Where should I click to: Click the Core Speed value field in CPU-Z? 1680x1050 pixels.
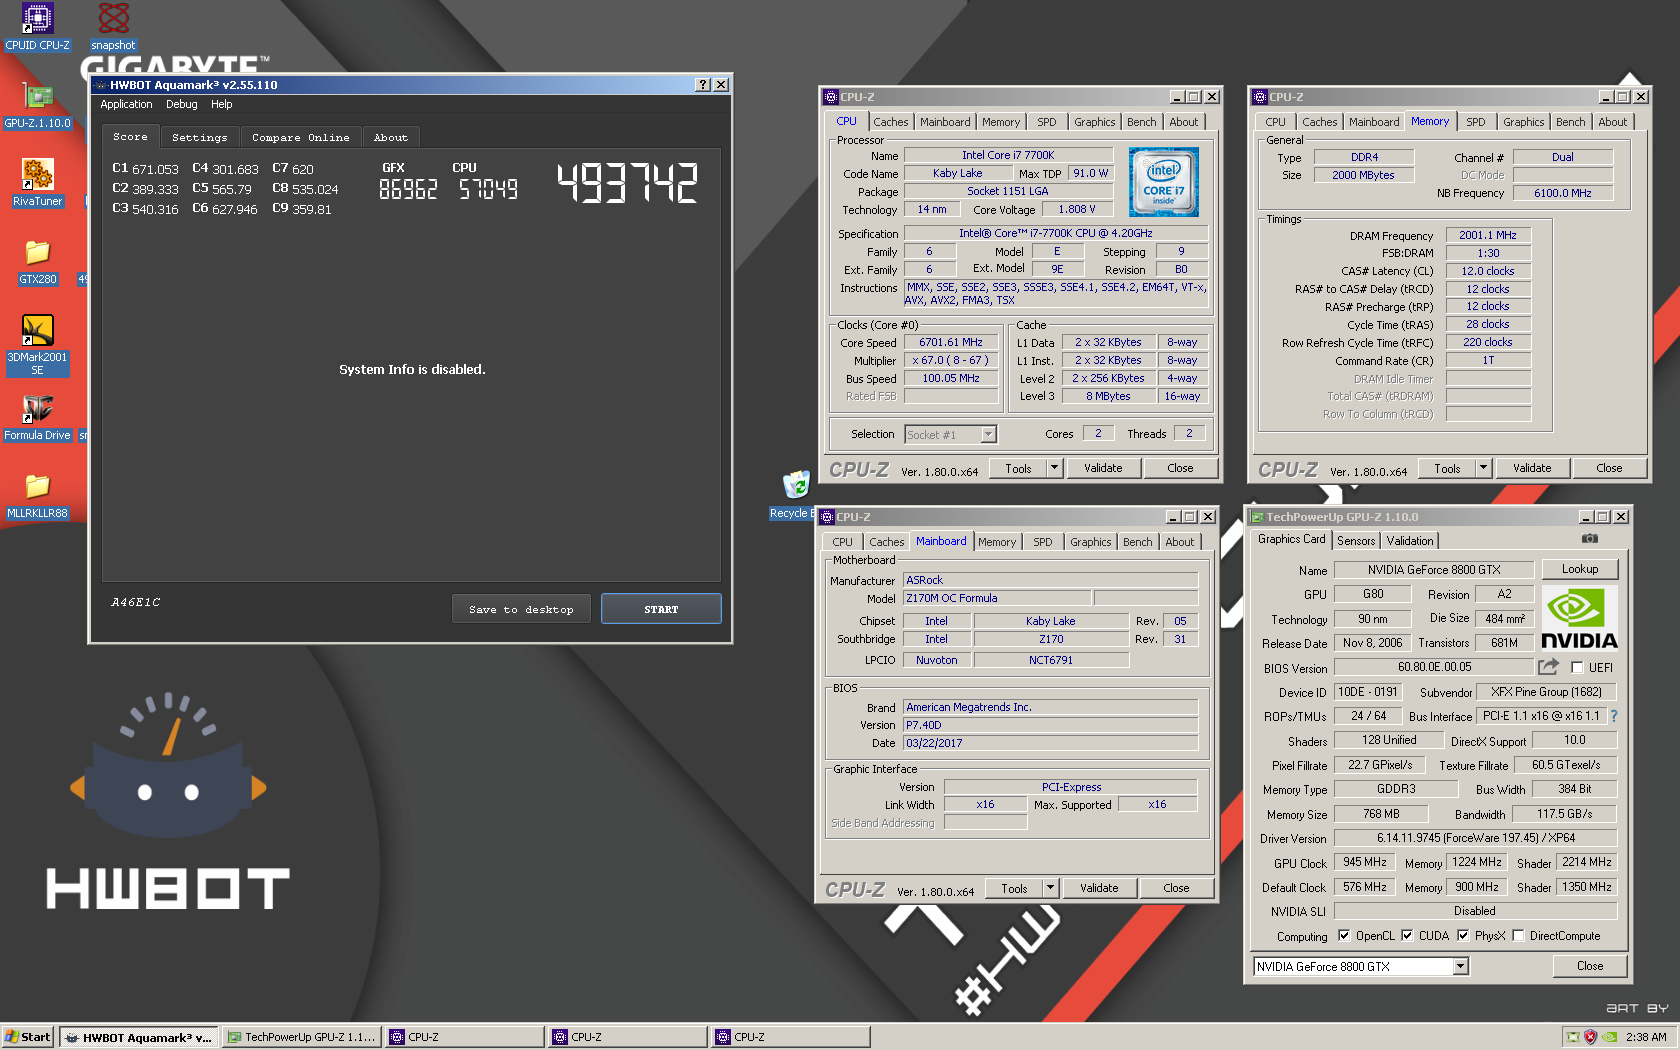point(951,342)
